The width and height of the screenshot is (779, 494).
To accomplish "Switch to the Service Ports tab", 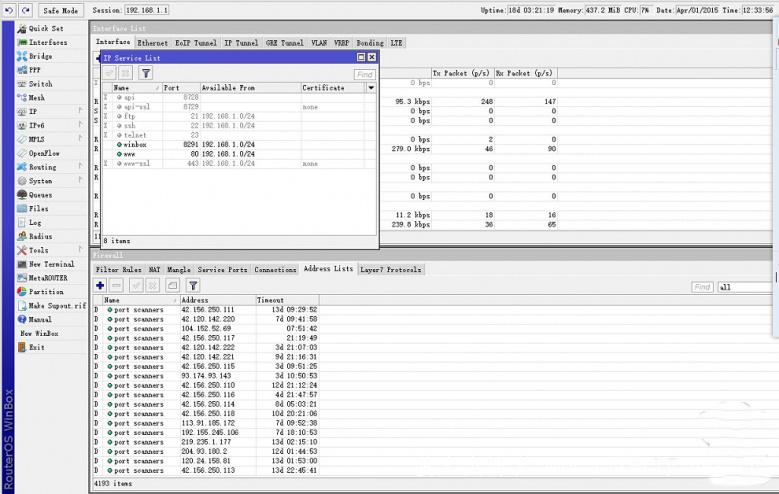I will (222, 269).
